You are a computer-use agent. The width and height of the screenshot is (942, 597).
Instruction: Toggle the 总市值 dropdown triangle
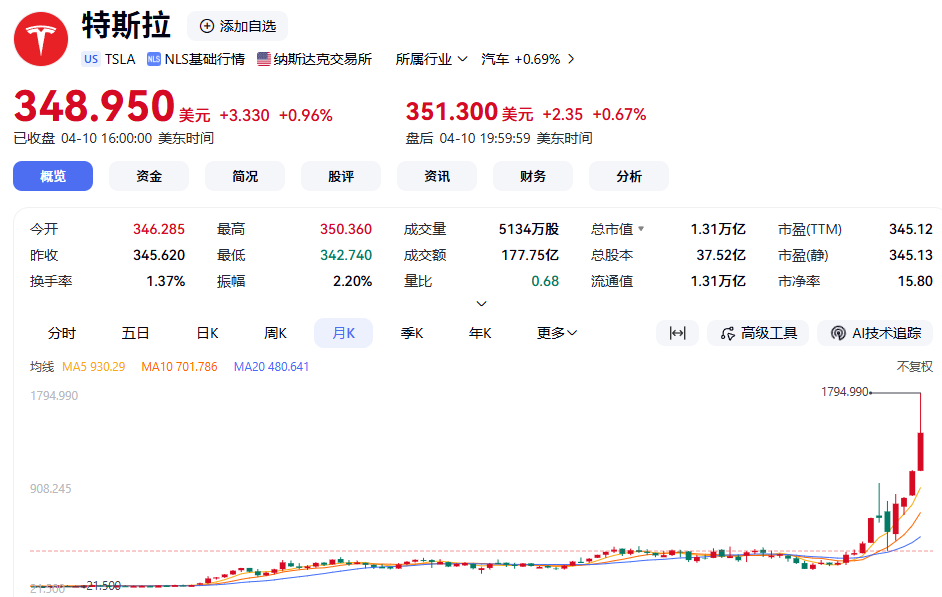[x=641, y=229]
